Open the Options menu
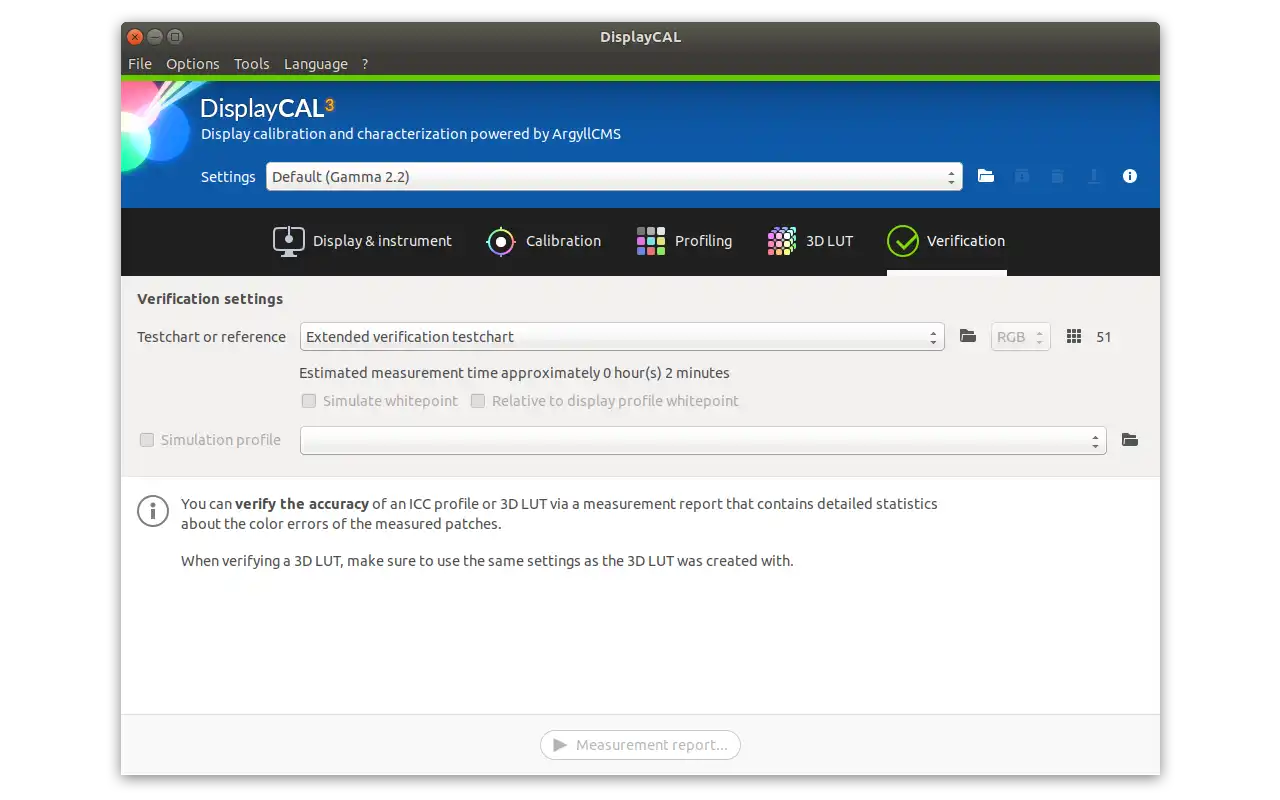Screen dimensions: 1280x800 pos(193,64)
